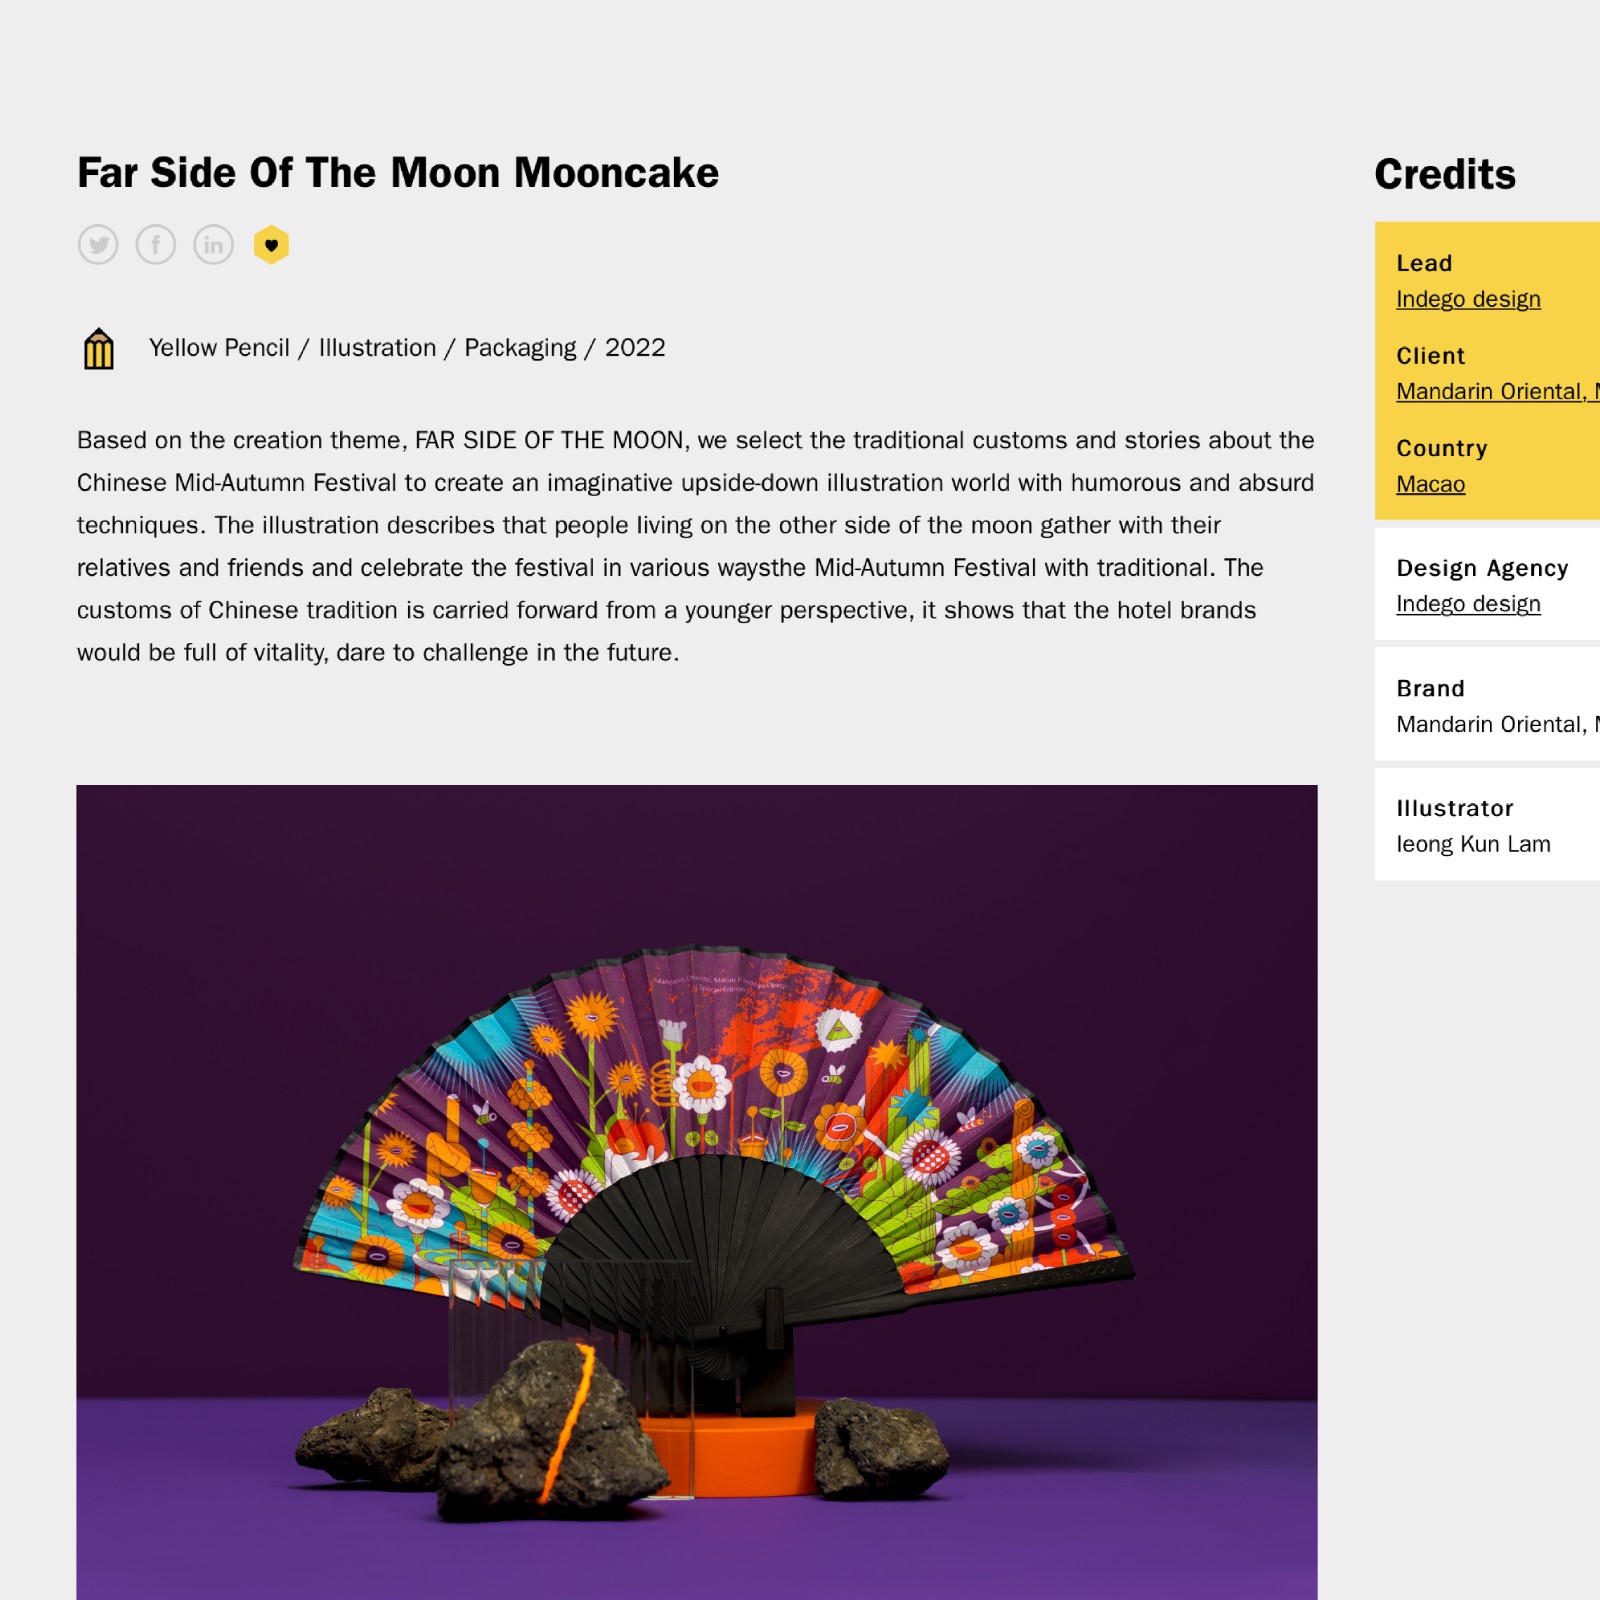Screen dimensions: 1600x1600
Task: Follow the Macao country link
Action: coord(1430,484)
